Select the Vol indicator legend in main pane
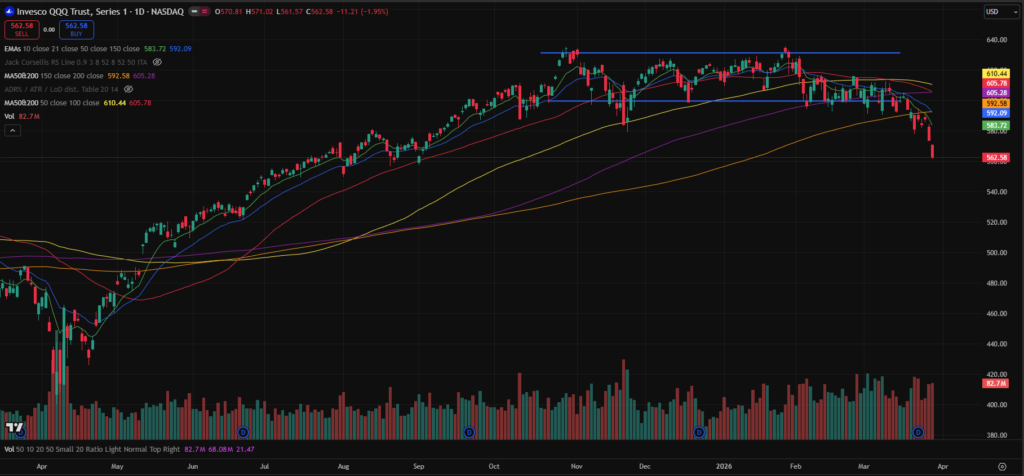 click(x=10, y=117)
